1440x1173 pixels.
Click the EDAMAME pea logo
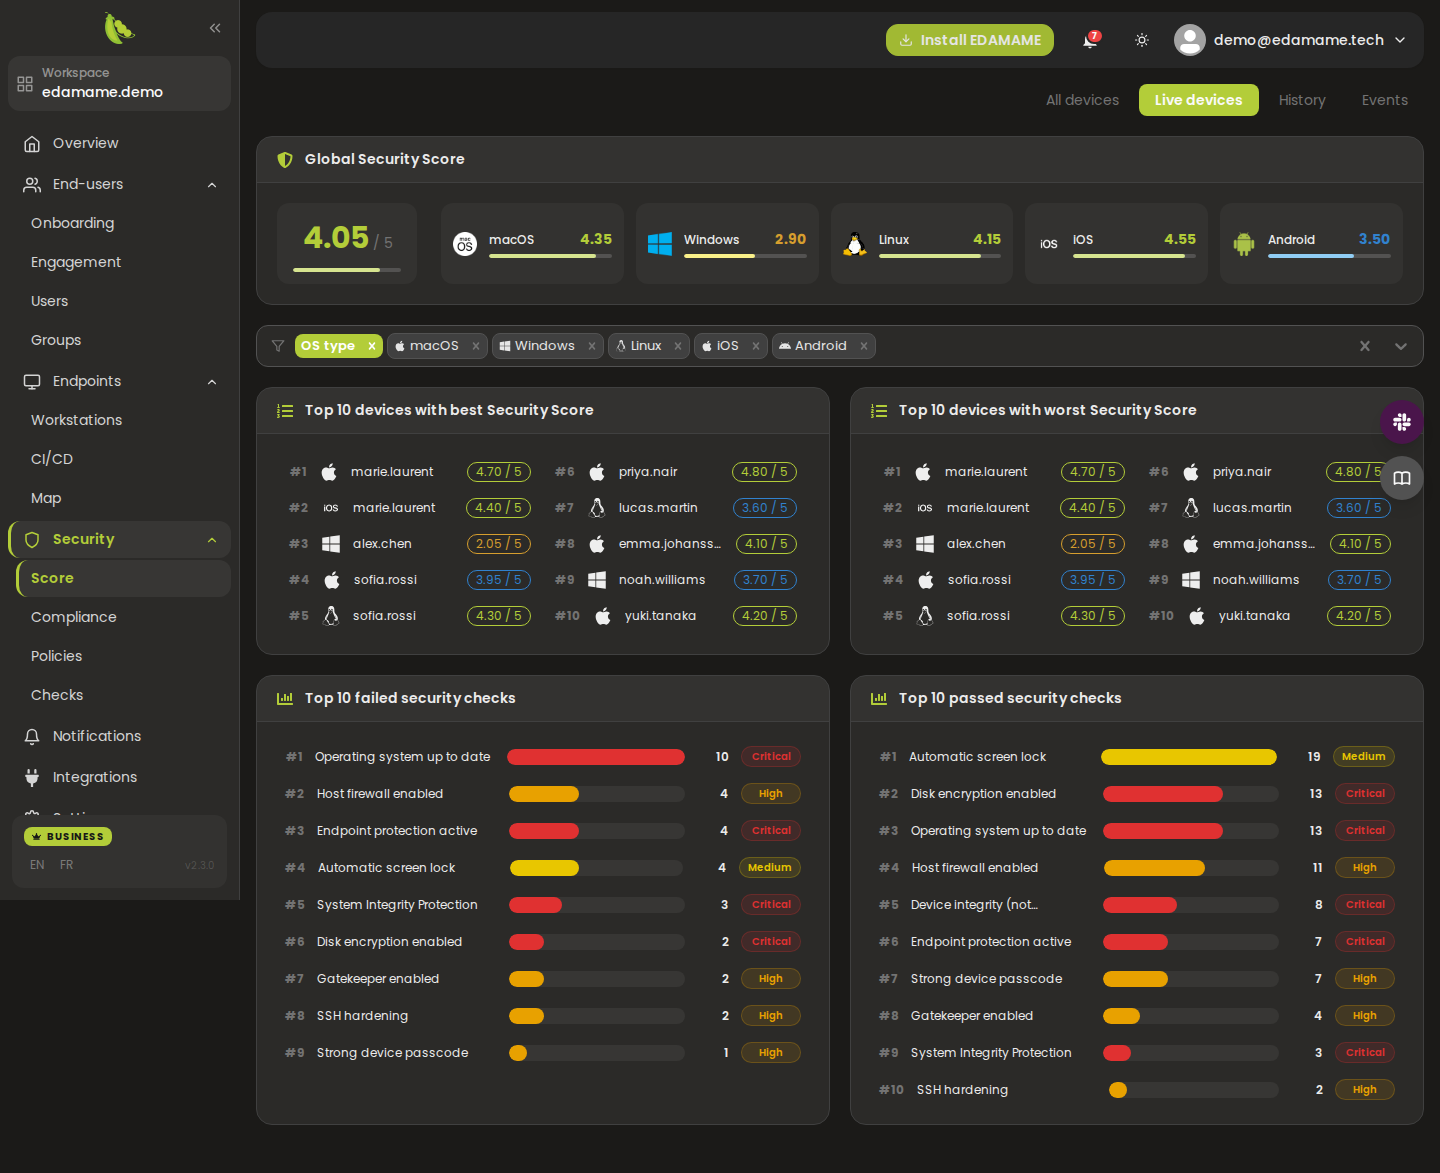coord(119,28)
